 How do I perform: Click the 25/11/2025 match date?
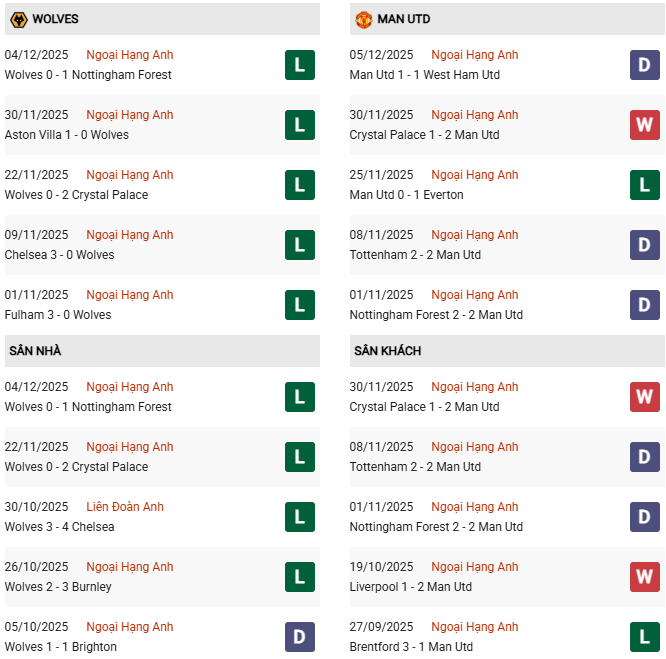click(x=381, y=175)
